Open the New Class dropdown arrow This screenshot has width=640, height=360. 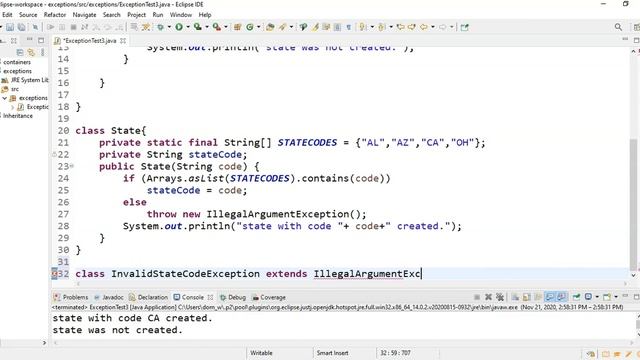tap(258, 27)
